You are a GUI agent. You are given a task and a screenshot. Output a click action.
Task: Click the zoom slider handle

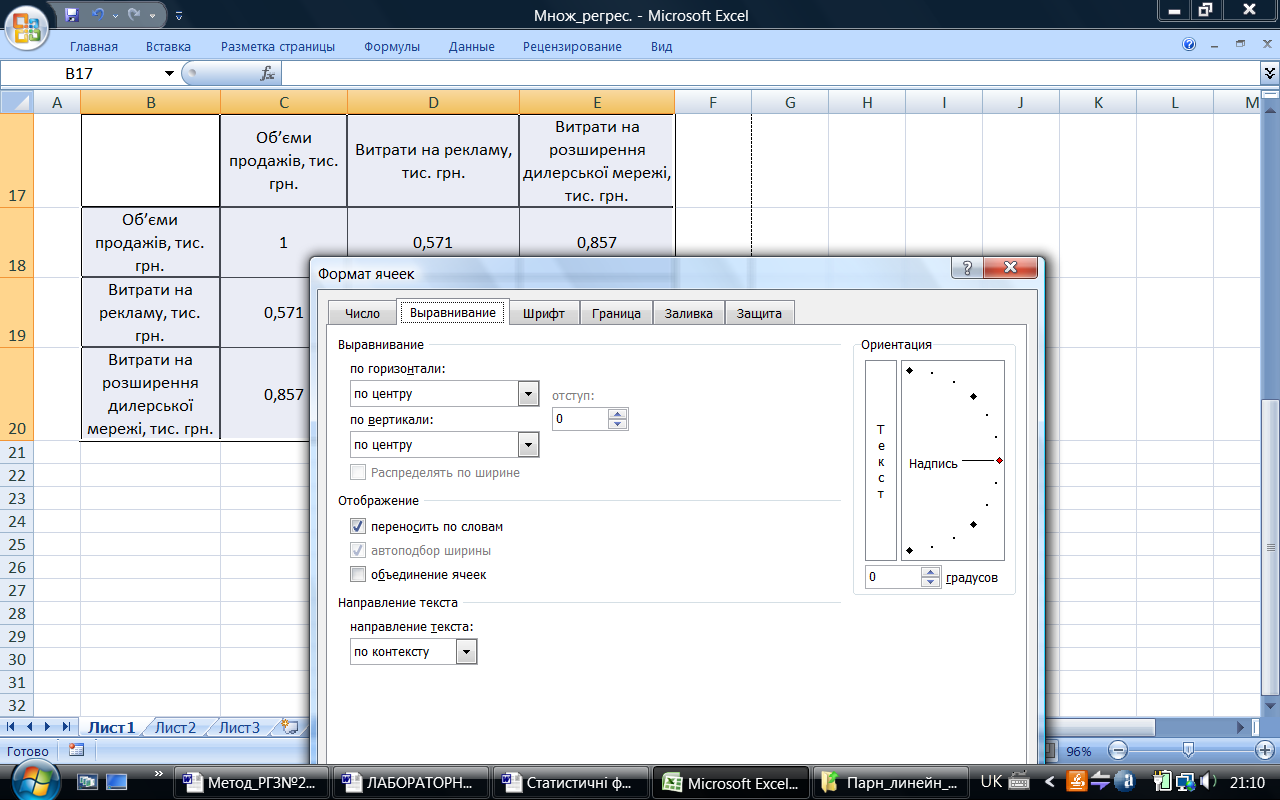click(x=1187, y=751)
